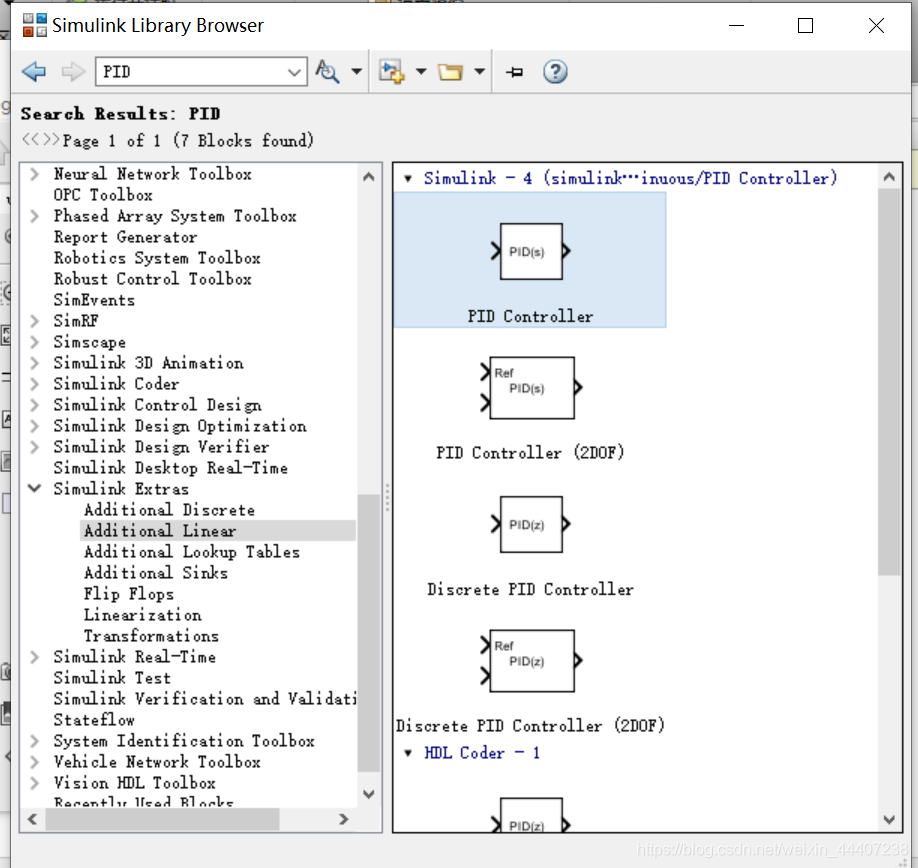Select the PID Controller (2DOF) block
Viewport: 918px width, 868px height.
point(530,407)
